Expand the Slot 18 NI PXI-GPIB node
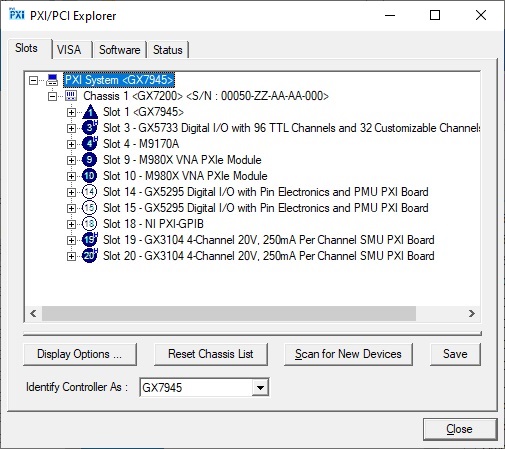The width and height of the screenshot is (505, 449). click(x=71, y=224)
